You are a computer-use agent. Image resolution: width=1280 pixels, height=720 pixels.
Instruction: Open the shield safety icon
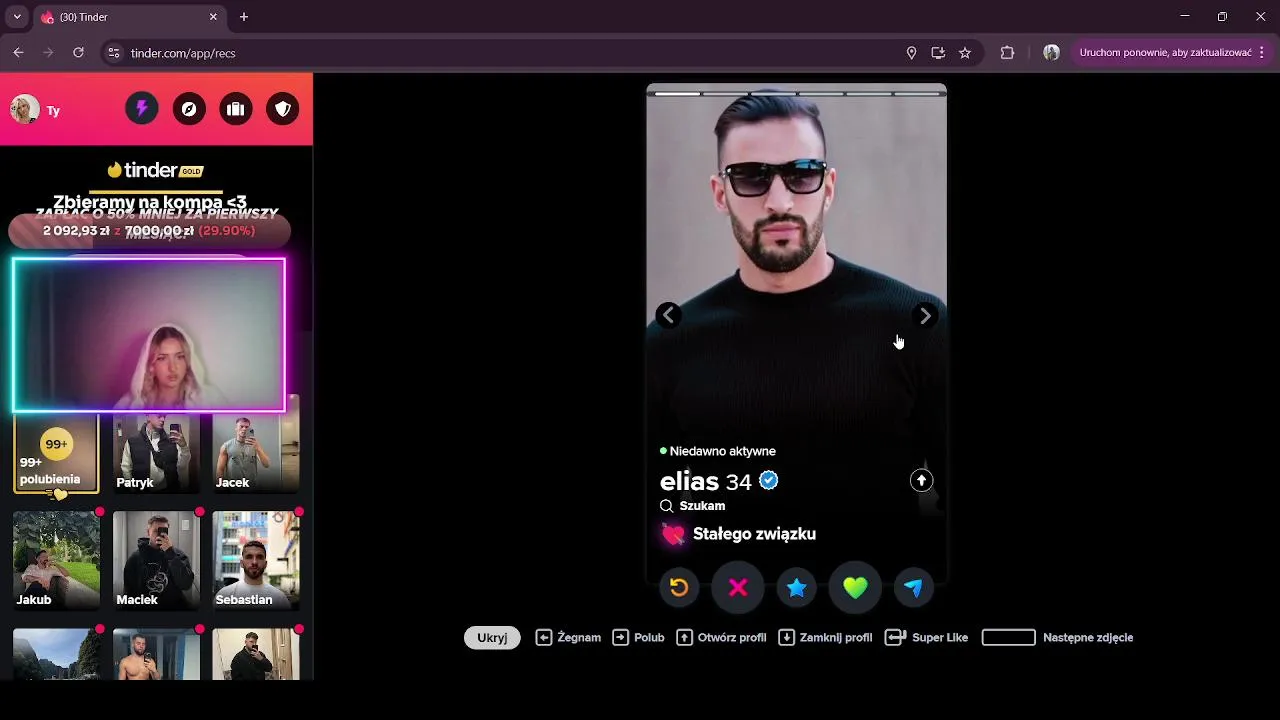283,109
